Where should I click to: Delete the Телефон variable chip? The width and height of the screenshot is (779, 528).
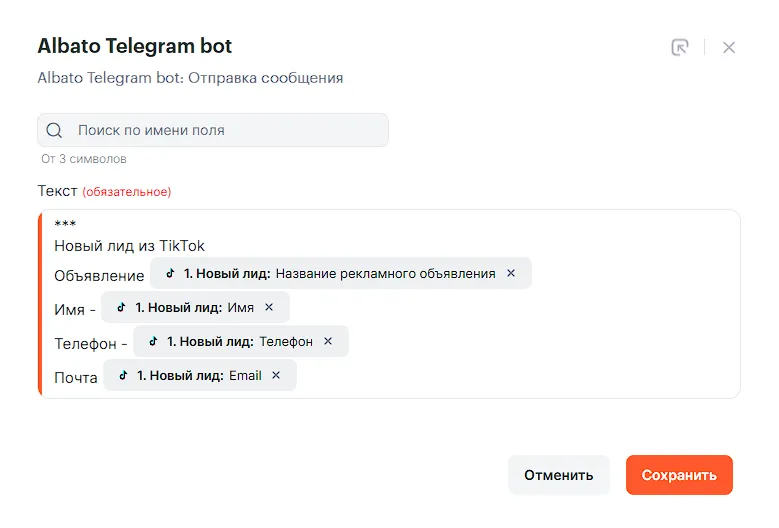[328, 341]
